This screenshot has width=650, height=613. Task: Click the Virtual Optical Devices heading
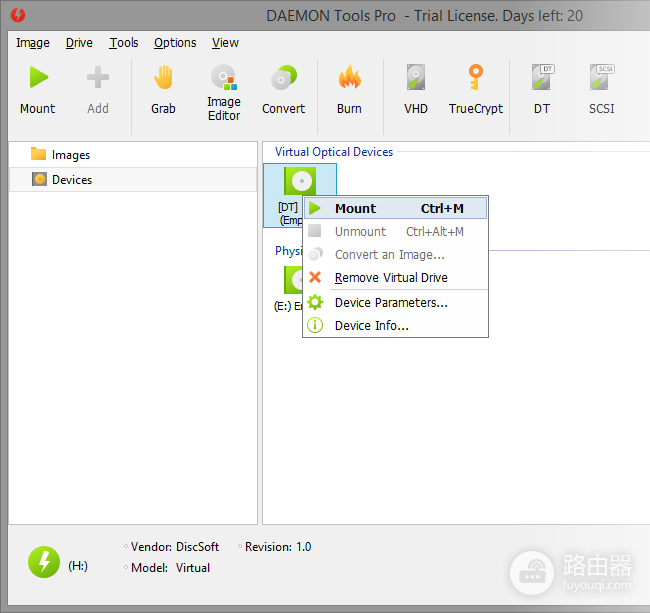[334, 152]
